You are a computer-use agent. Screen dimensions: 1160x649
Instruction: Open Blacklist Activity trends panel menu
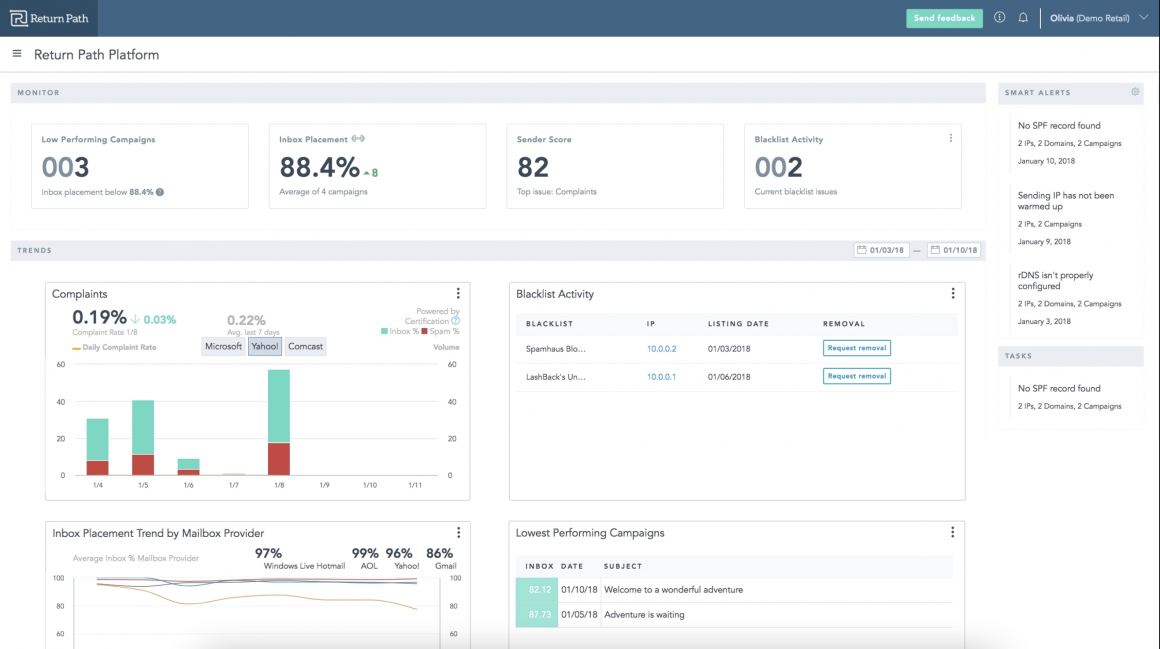(x=952, y=294)
